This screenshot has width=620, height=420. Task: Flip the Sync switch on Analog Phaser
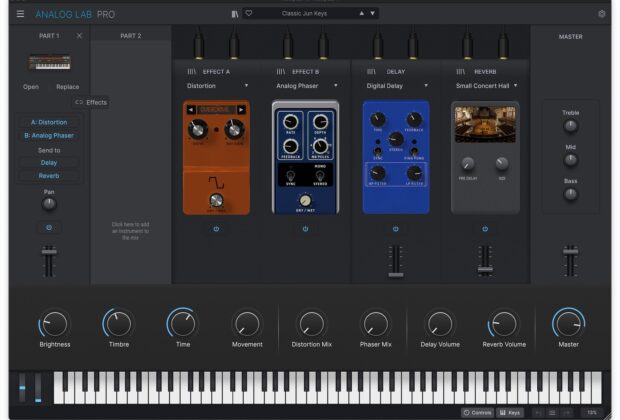point(291,175)
